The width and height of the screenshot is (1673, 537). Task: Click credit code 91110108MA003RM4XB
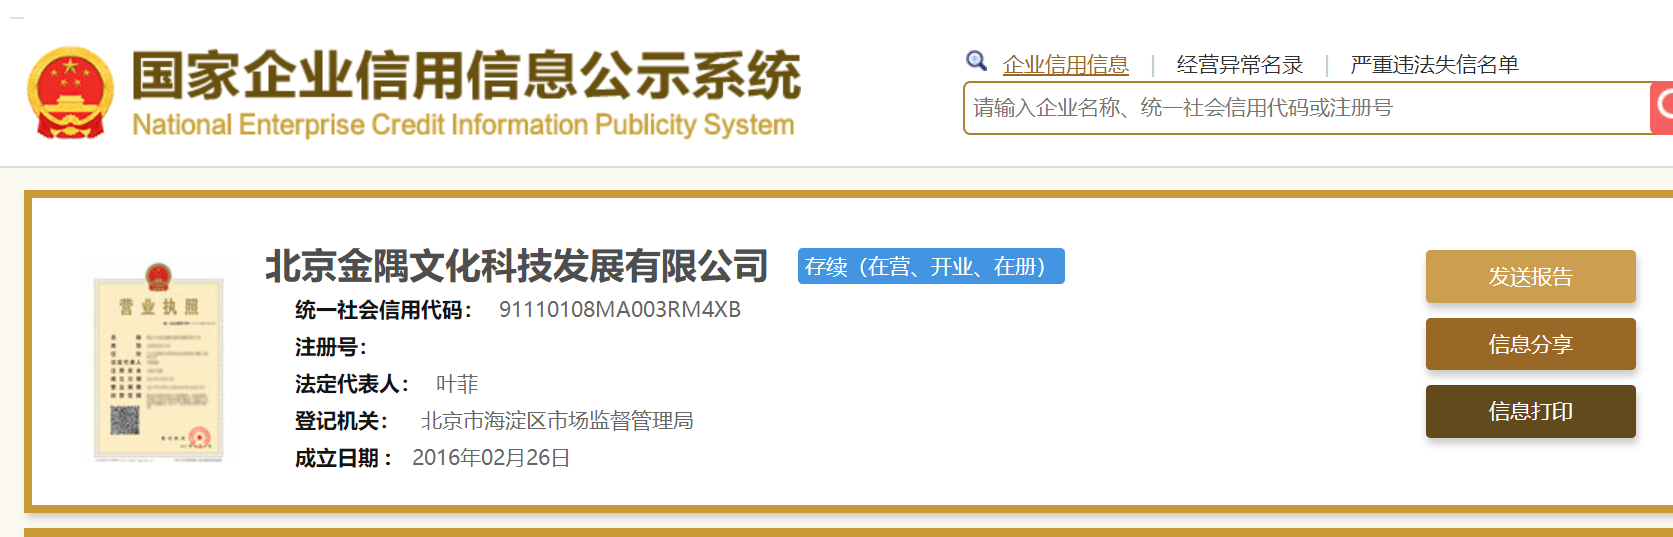click(620, 310)
